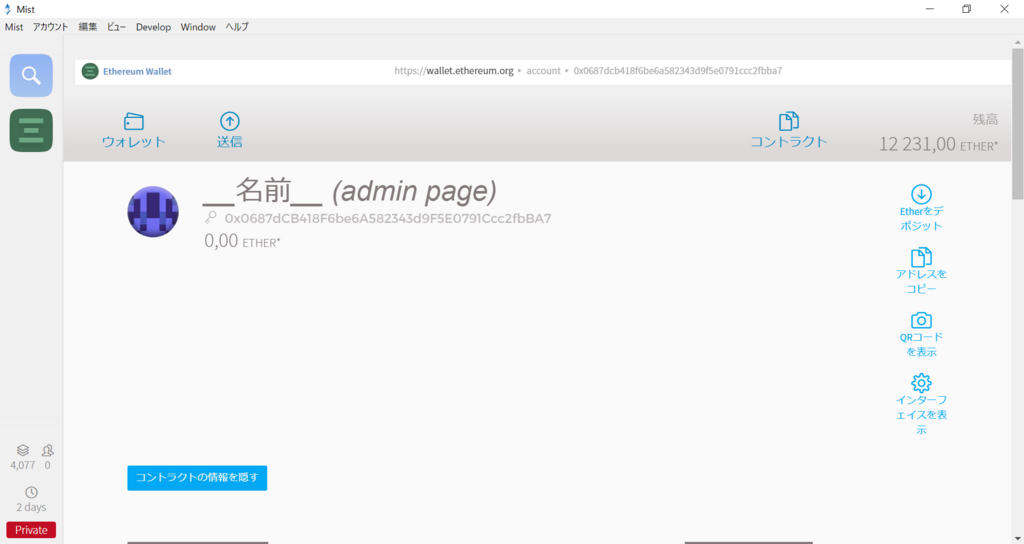Open the Window menu

point(198,27)
